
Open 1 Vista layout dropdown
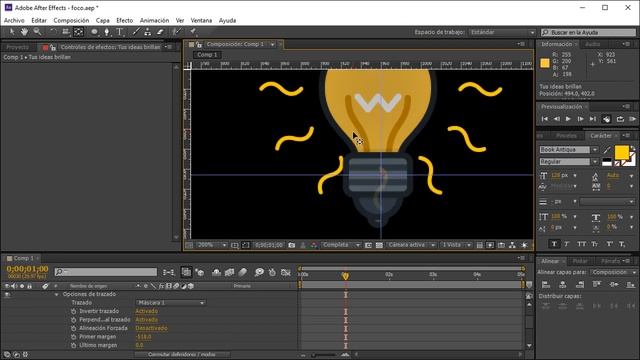coord(457,245)
